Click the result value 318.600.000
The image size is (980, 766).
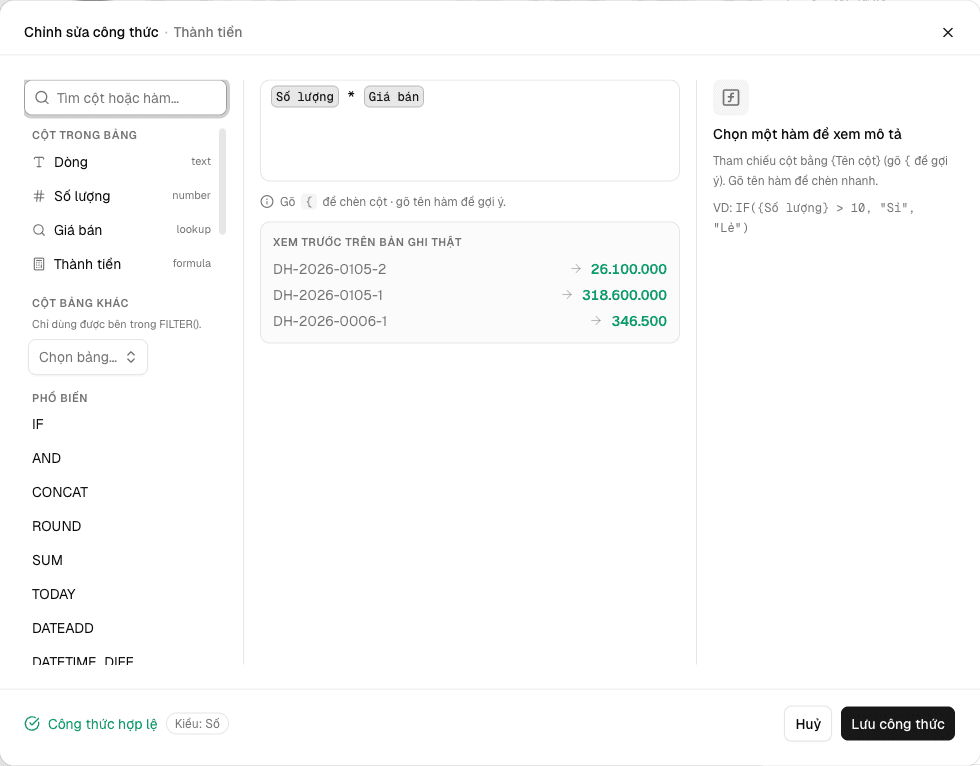pos(624,295)
